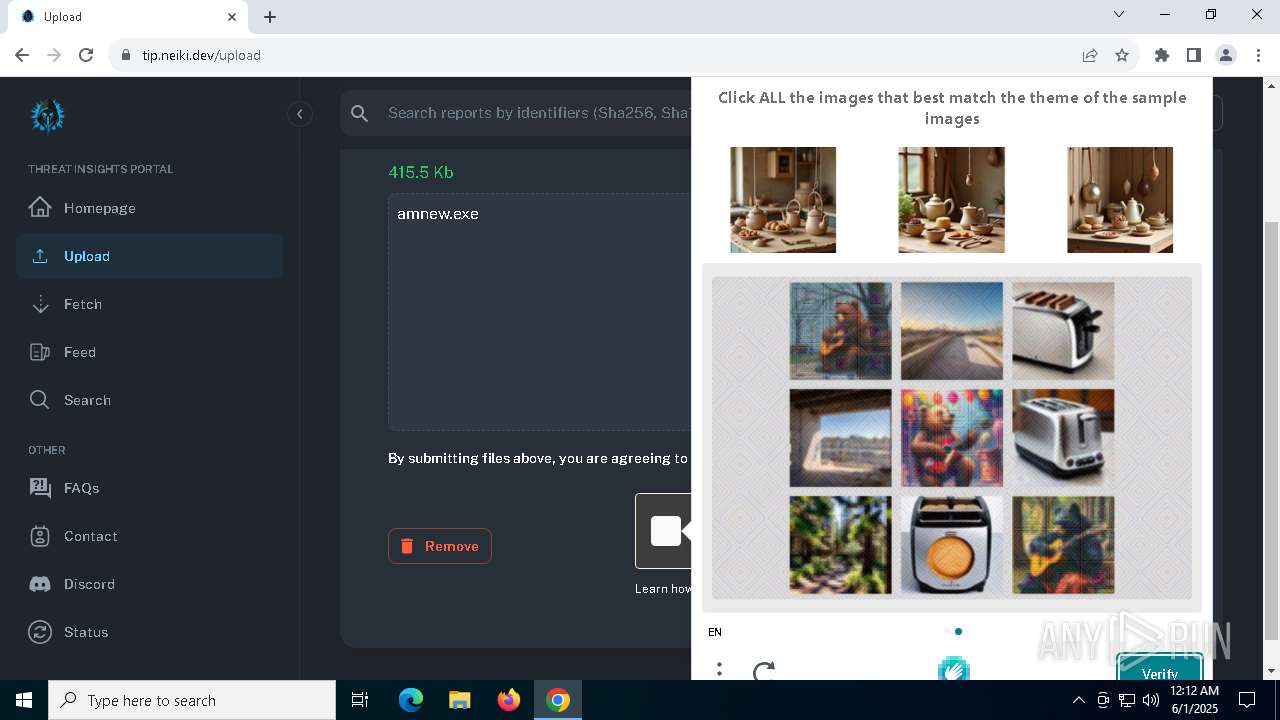The image size is (1280, 720).
Task: Open Chrome profile avatar
Action: click(1226, 55)
